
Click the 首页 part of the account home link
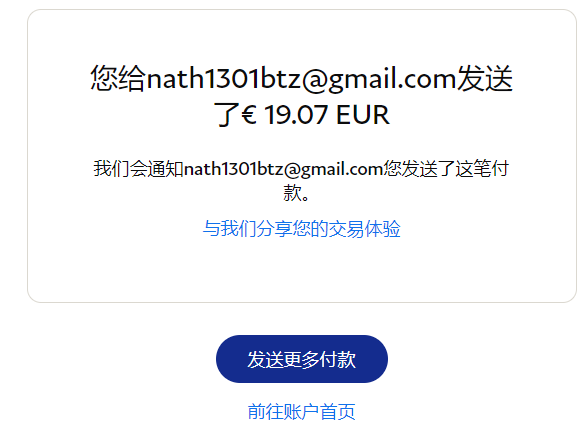338,411
